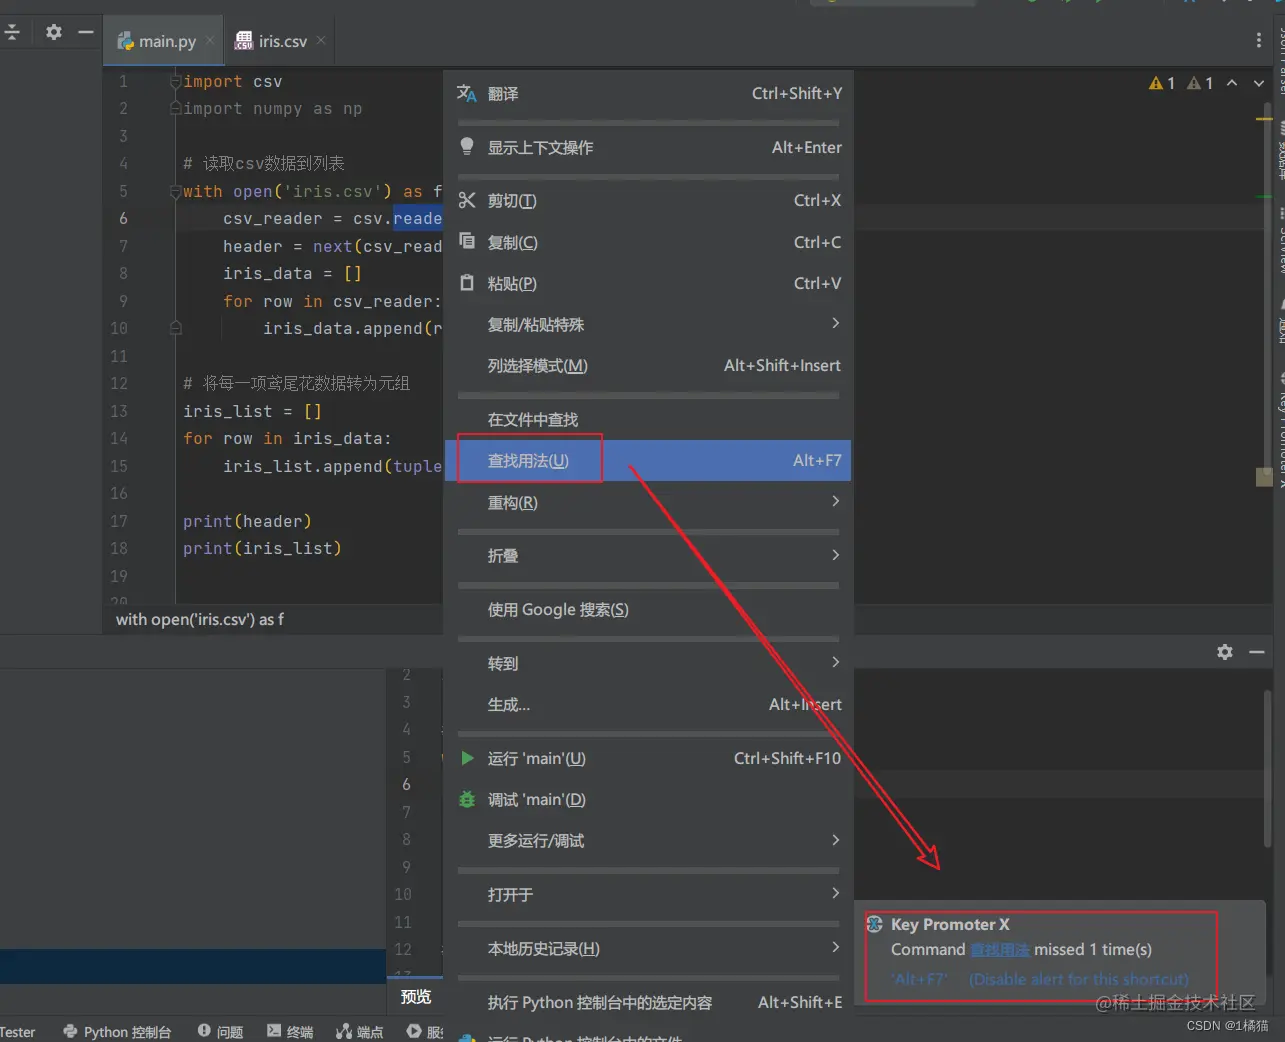The image size is (1285, 1042).
Task: Choose 翻译 from the context menu
Action: click(648, 93)
